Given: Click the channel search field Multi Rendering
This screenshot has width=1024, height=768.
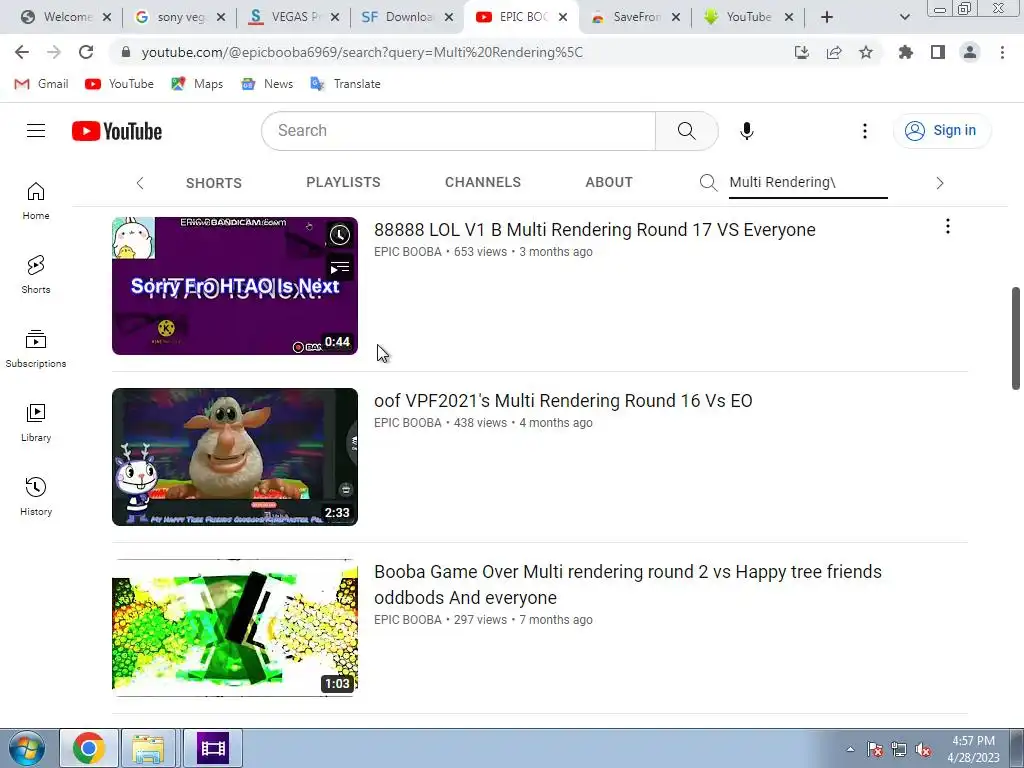Looking at the screenshot, I should point(808,182).
